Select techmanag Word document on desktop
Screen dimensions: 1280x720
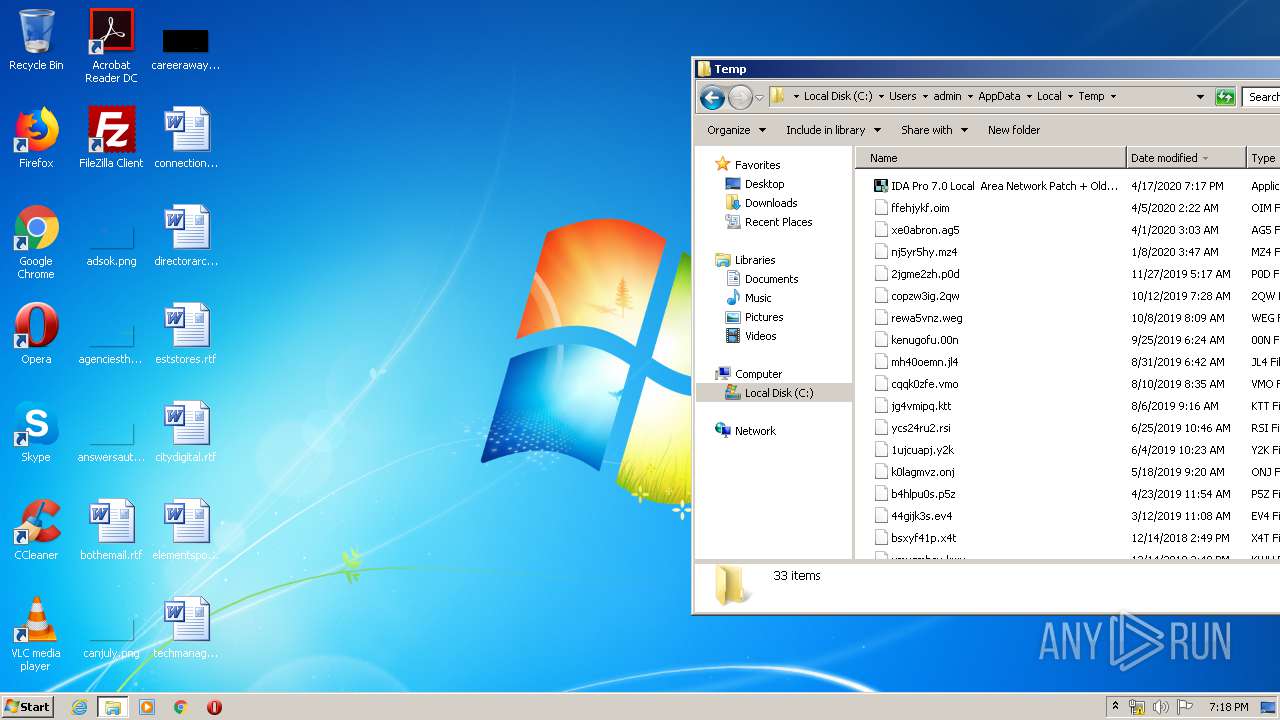[x=186, y=629]
